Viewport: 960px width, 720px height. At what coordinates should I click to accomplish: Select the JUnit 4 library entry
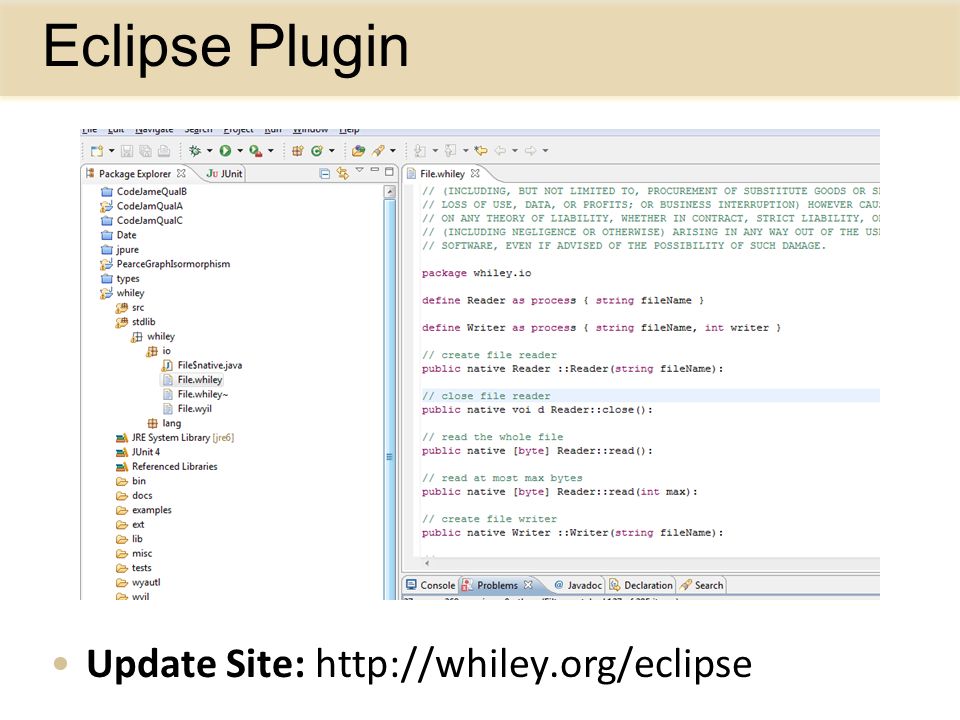[138, 452]
